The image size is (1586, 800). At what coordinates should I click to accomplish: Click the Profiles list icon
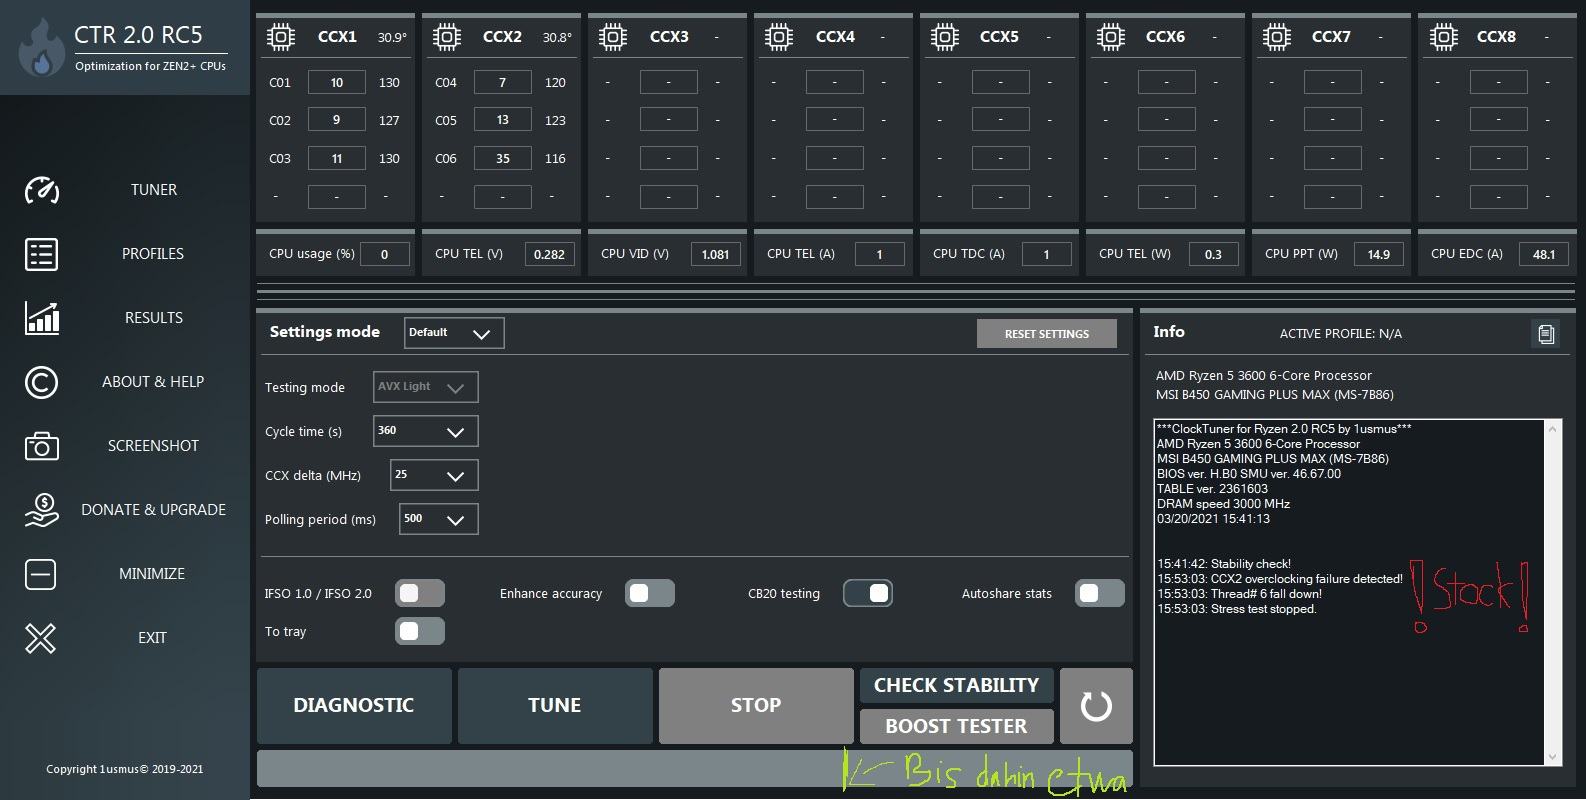41,254
